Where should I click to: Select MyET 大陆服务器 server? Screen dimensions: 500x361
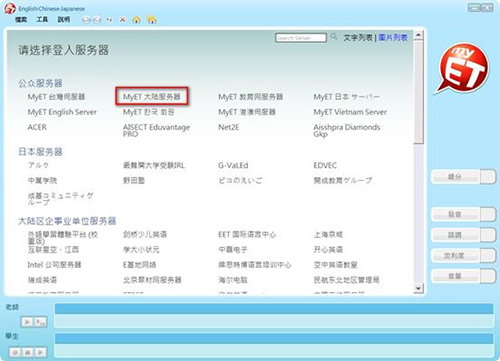(152, 97)
